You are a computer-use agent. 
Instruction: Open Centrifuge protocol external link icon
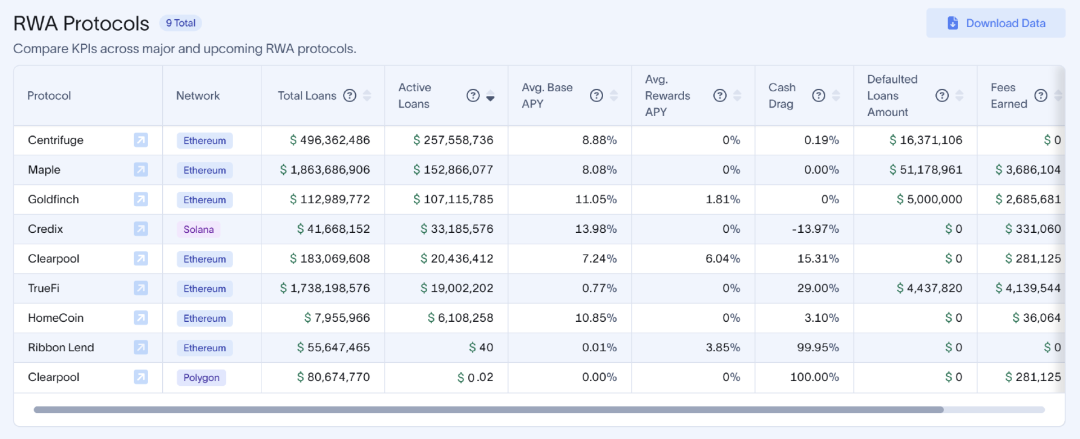[141, 141]
